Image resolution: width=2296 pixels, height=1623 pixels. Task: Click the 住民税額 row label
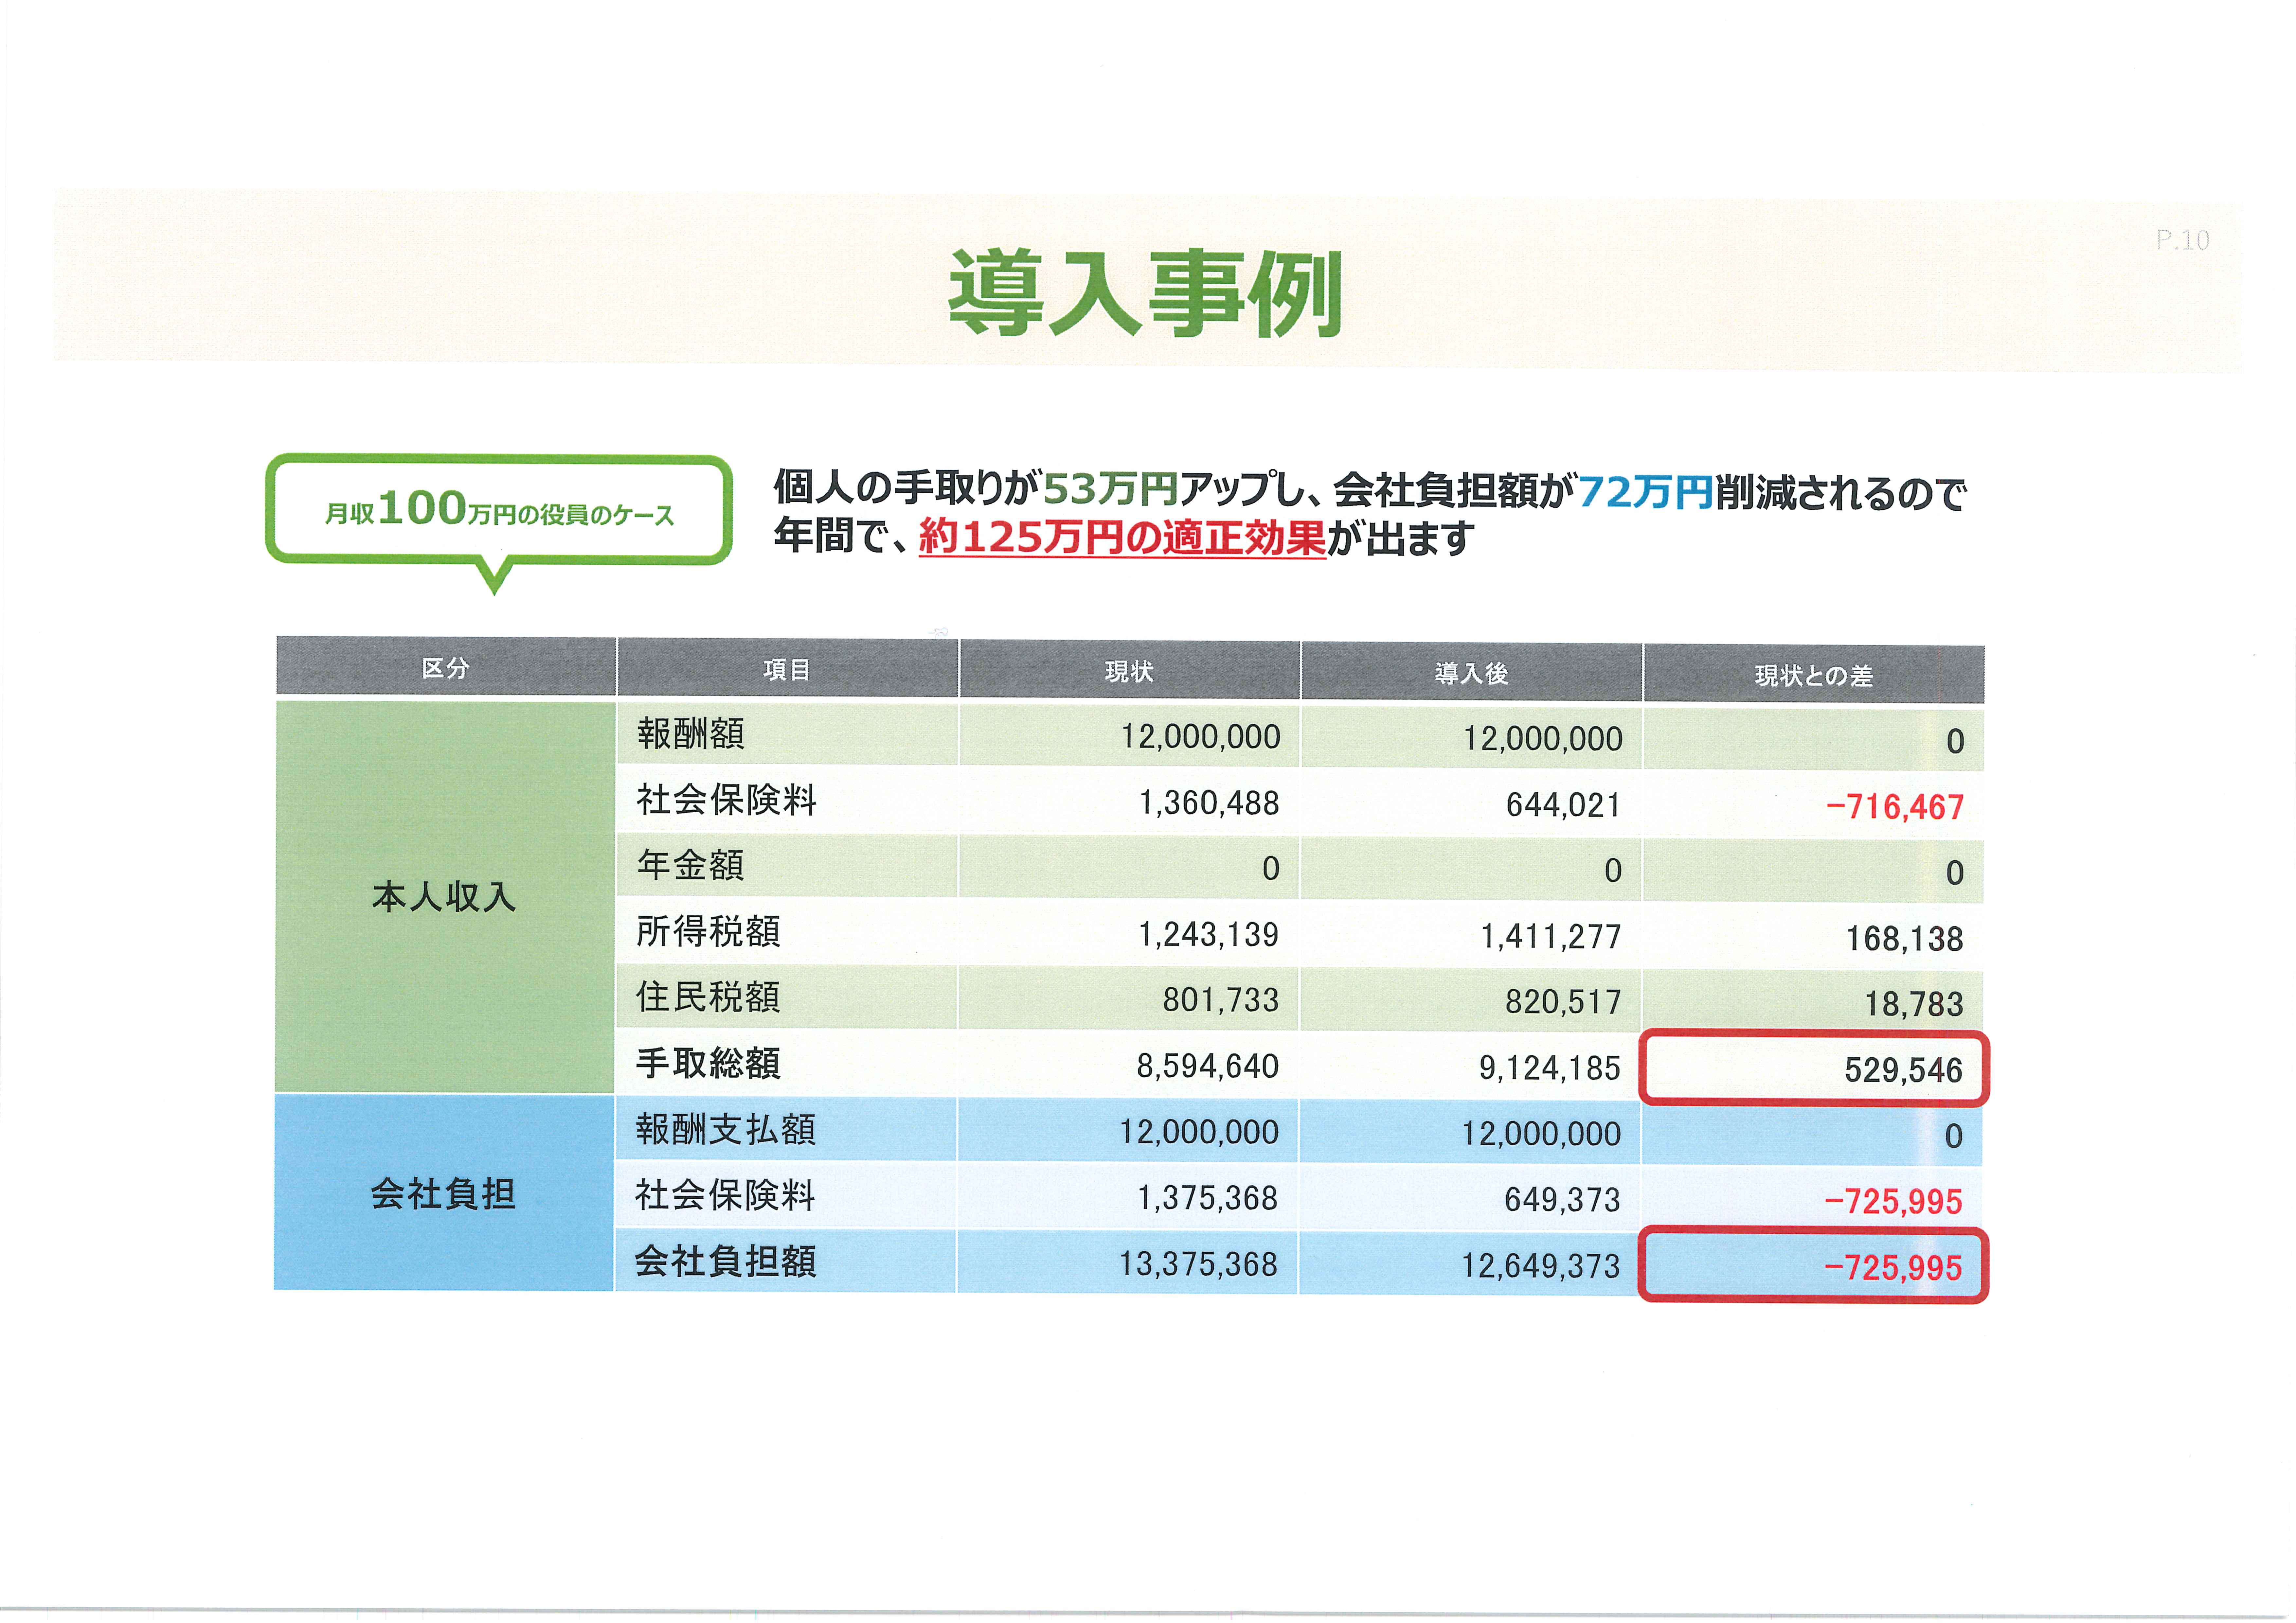point(708,997)
